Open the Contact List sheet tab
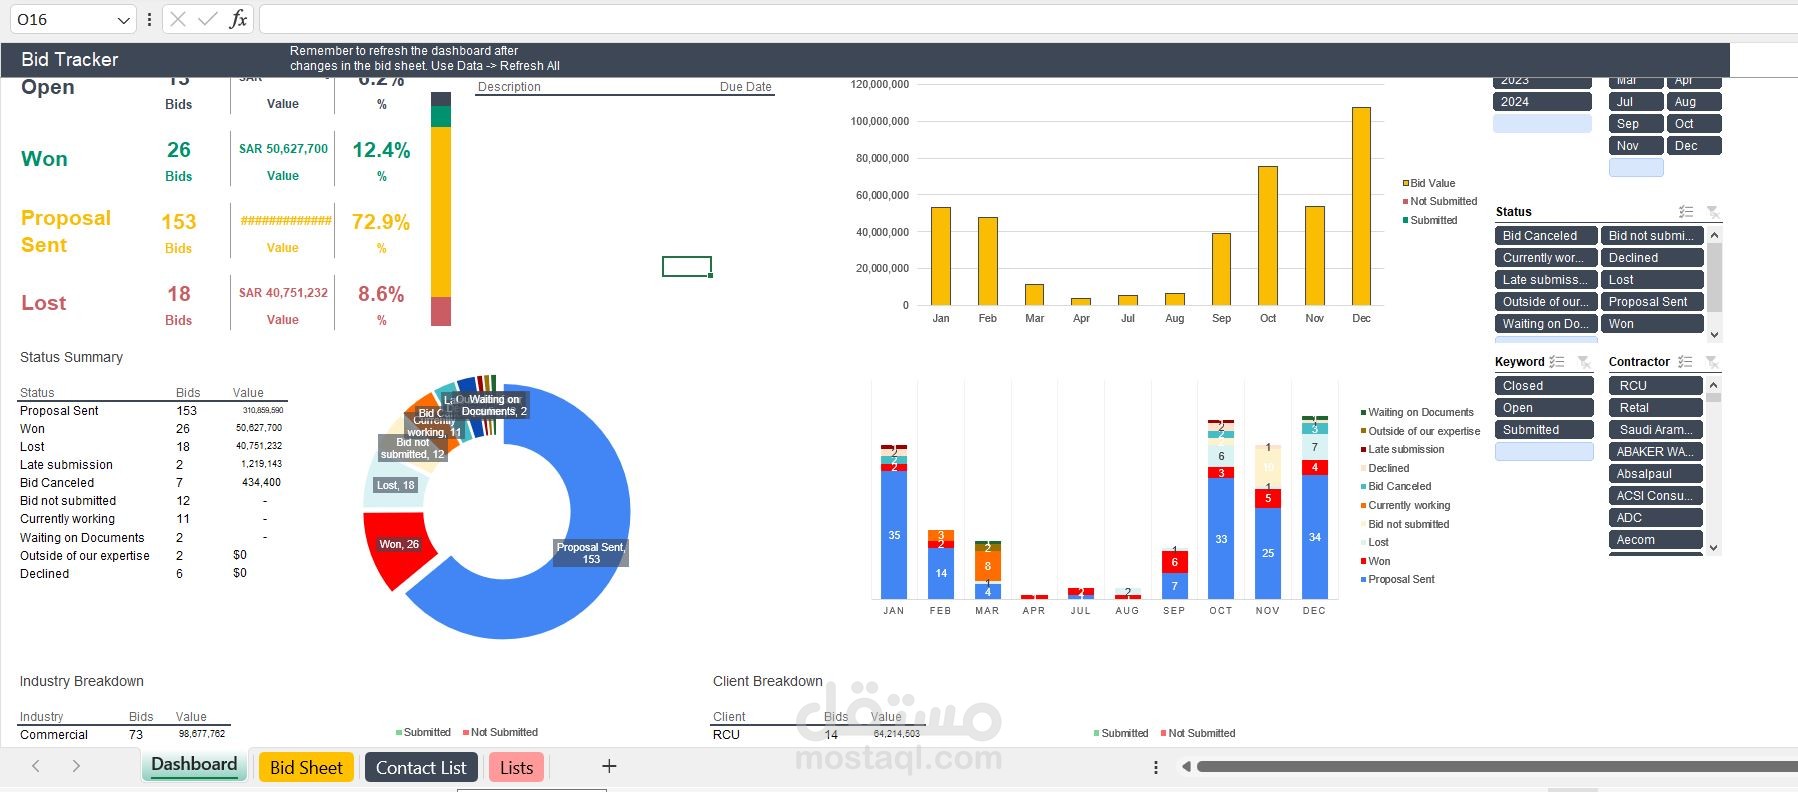 421,767
